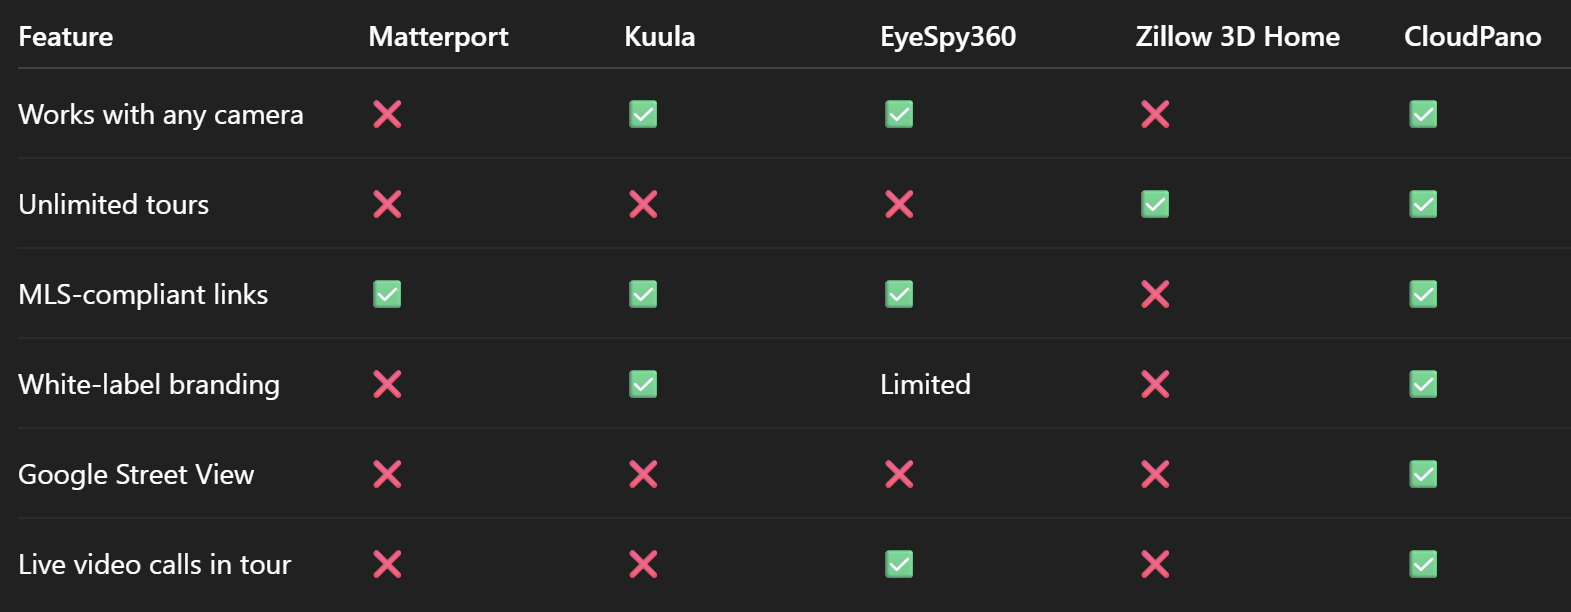Click Matterport's red X for Works with any camera
This screenshot has width=1571, height=612.
point(387,114)
